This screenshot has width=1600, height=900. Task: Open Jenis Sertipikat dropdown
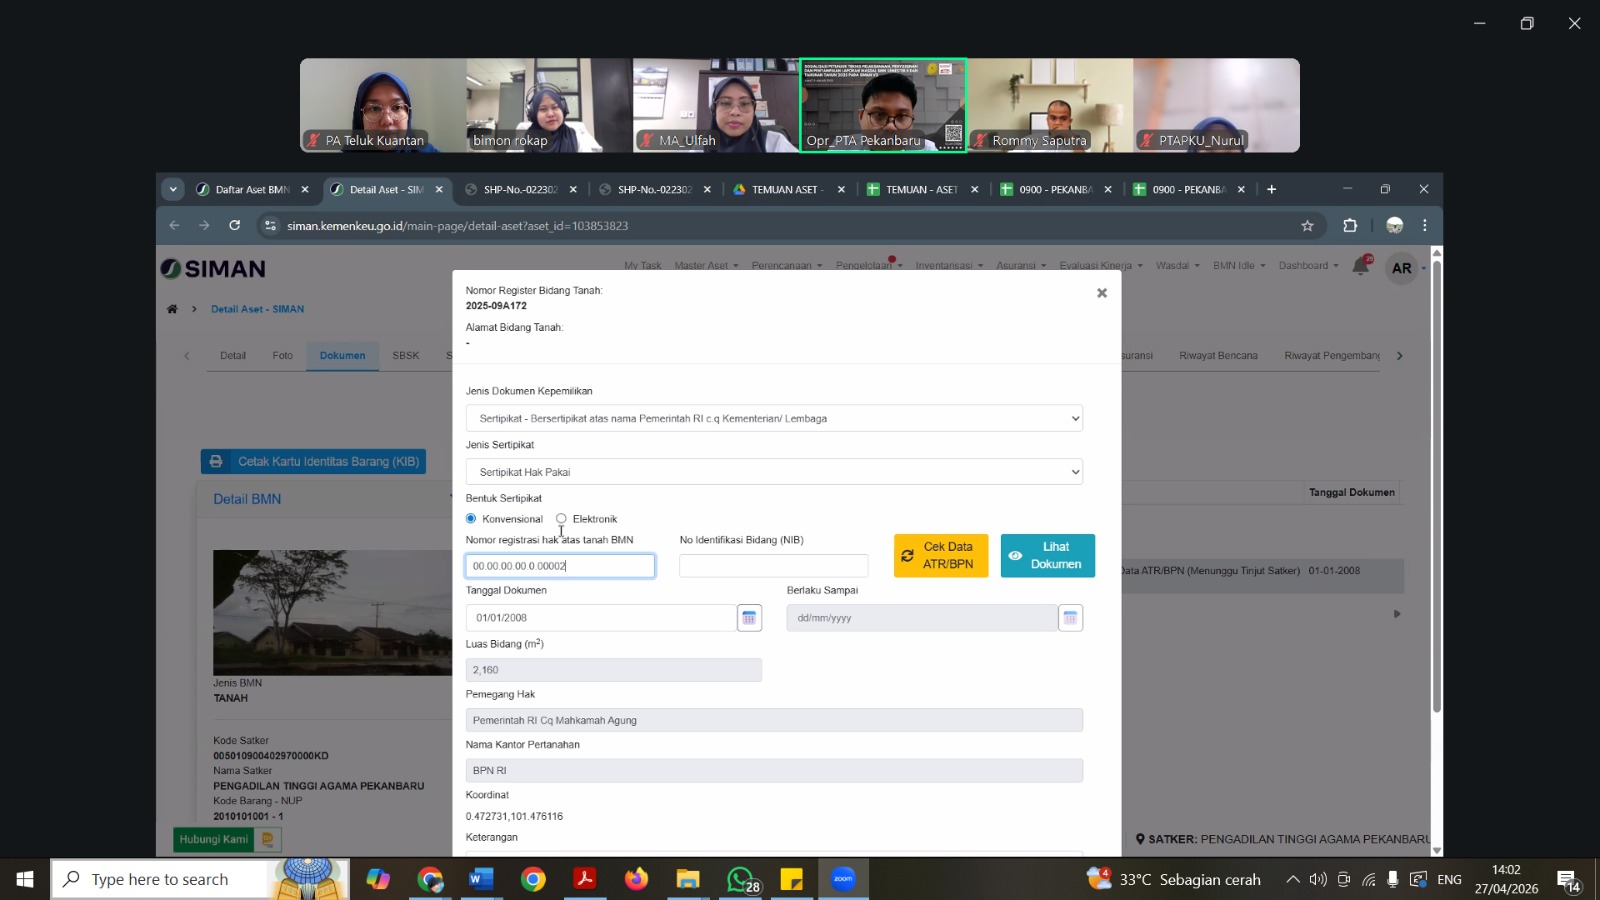(x=774, y=472)
